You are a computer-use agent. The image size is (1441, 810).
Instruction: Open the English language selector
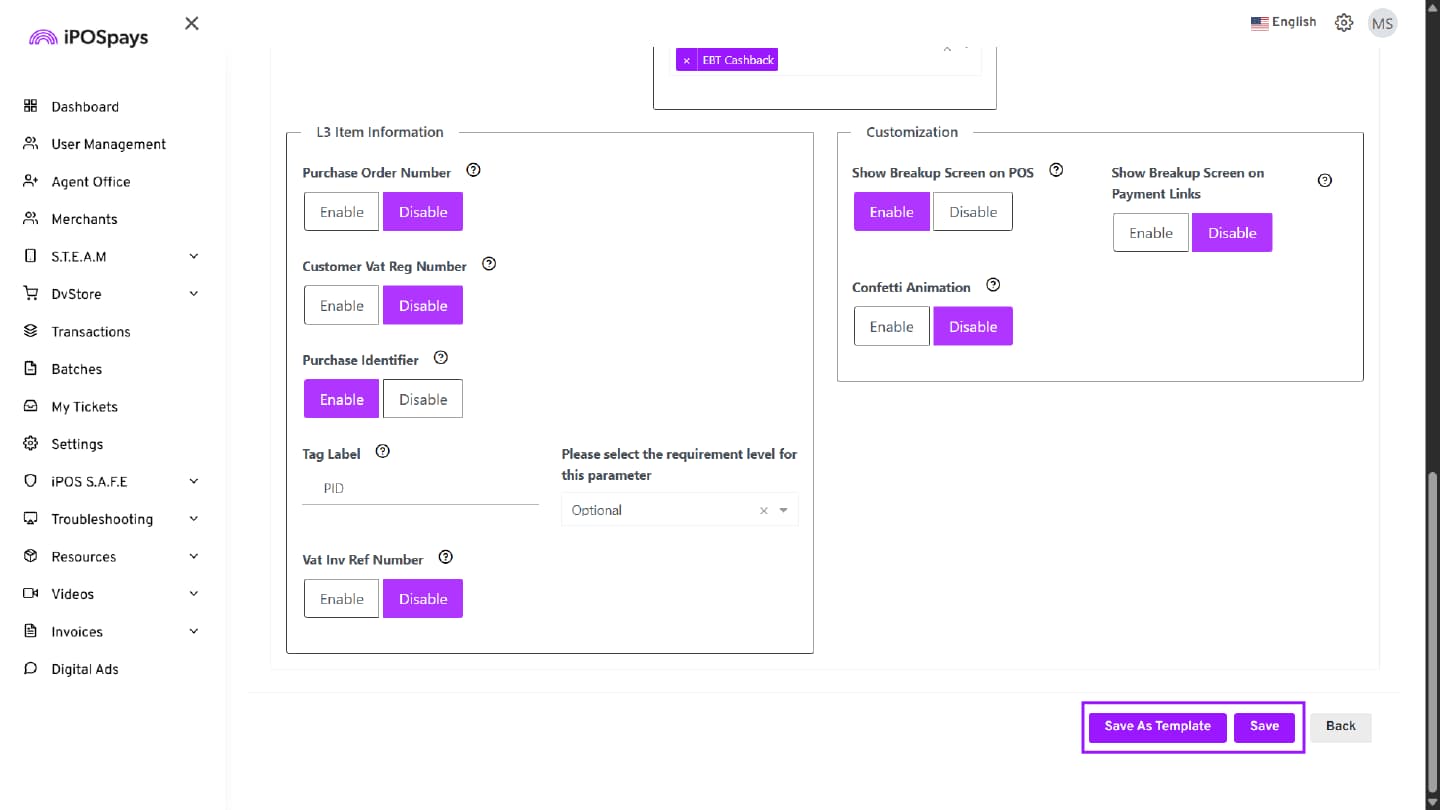point(1283,22)
